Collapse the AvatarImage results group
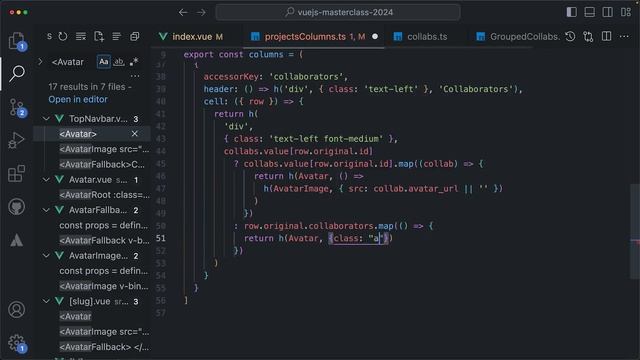This screenshot has width=640, height=360. [46, 256]
